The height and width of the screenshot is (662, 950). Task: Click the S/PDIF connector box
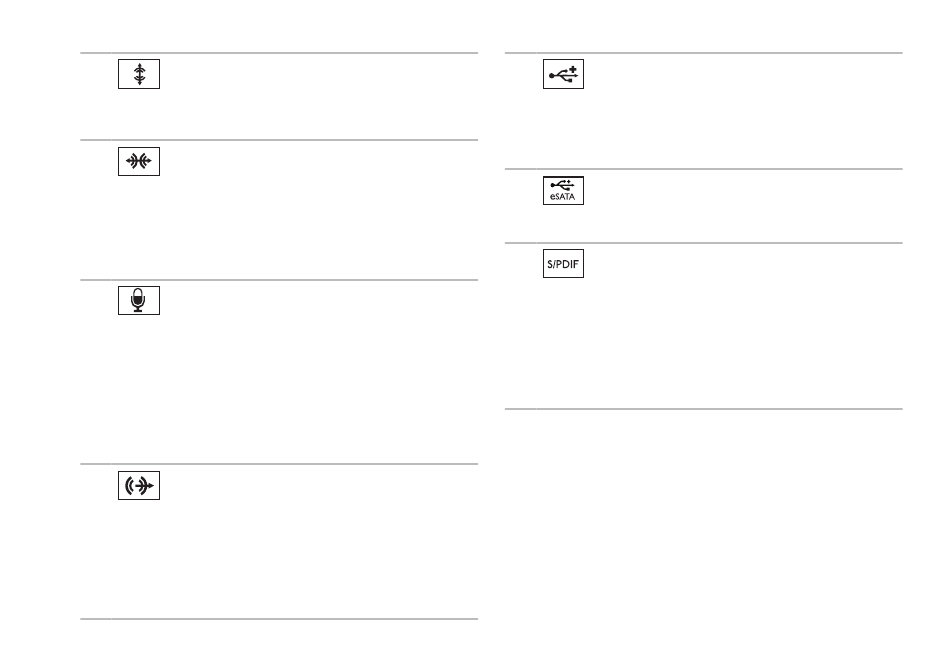click(x=563, y=263)
